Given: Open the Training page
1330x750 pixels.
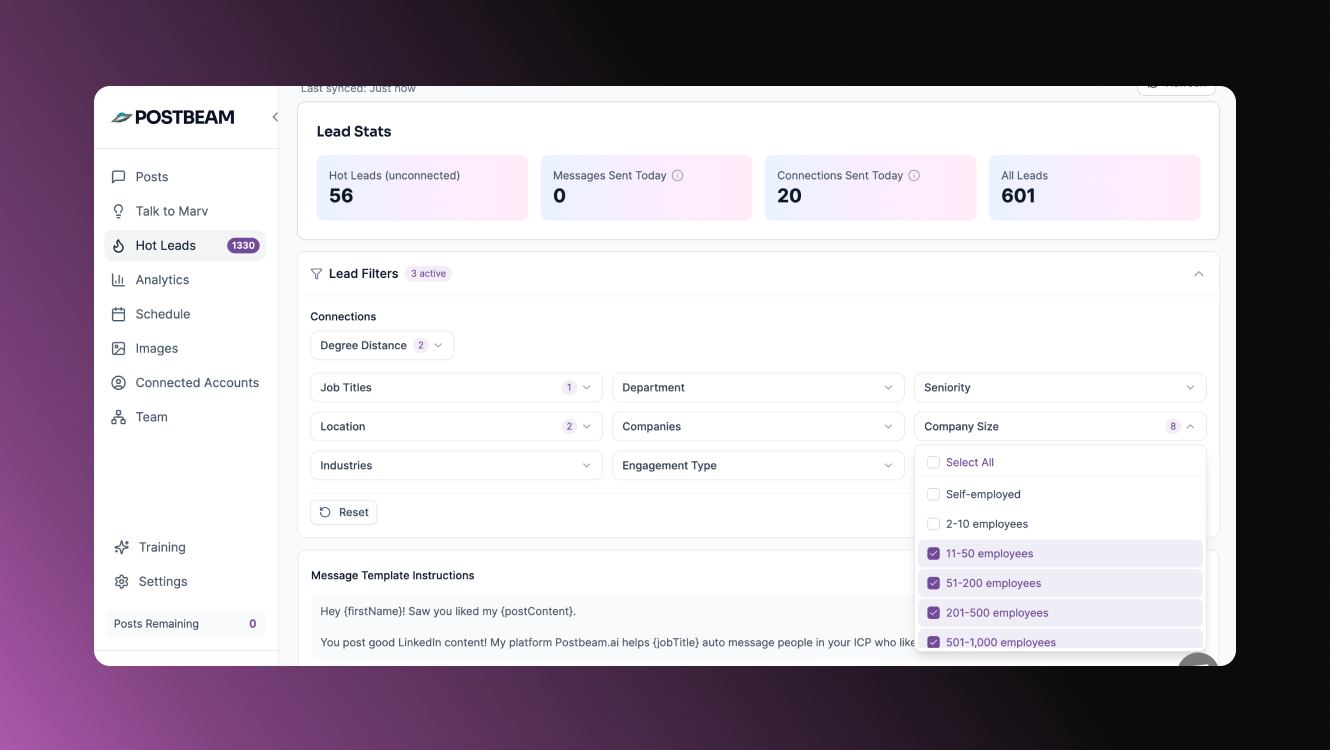Looking at the screenshot, I should [185, 547].
